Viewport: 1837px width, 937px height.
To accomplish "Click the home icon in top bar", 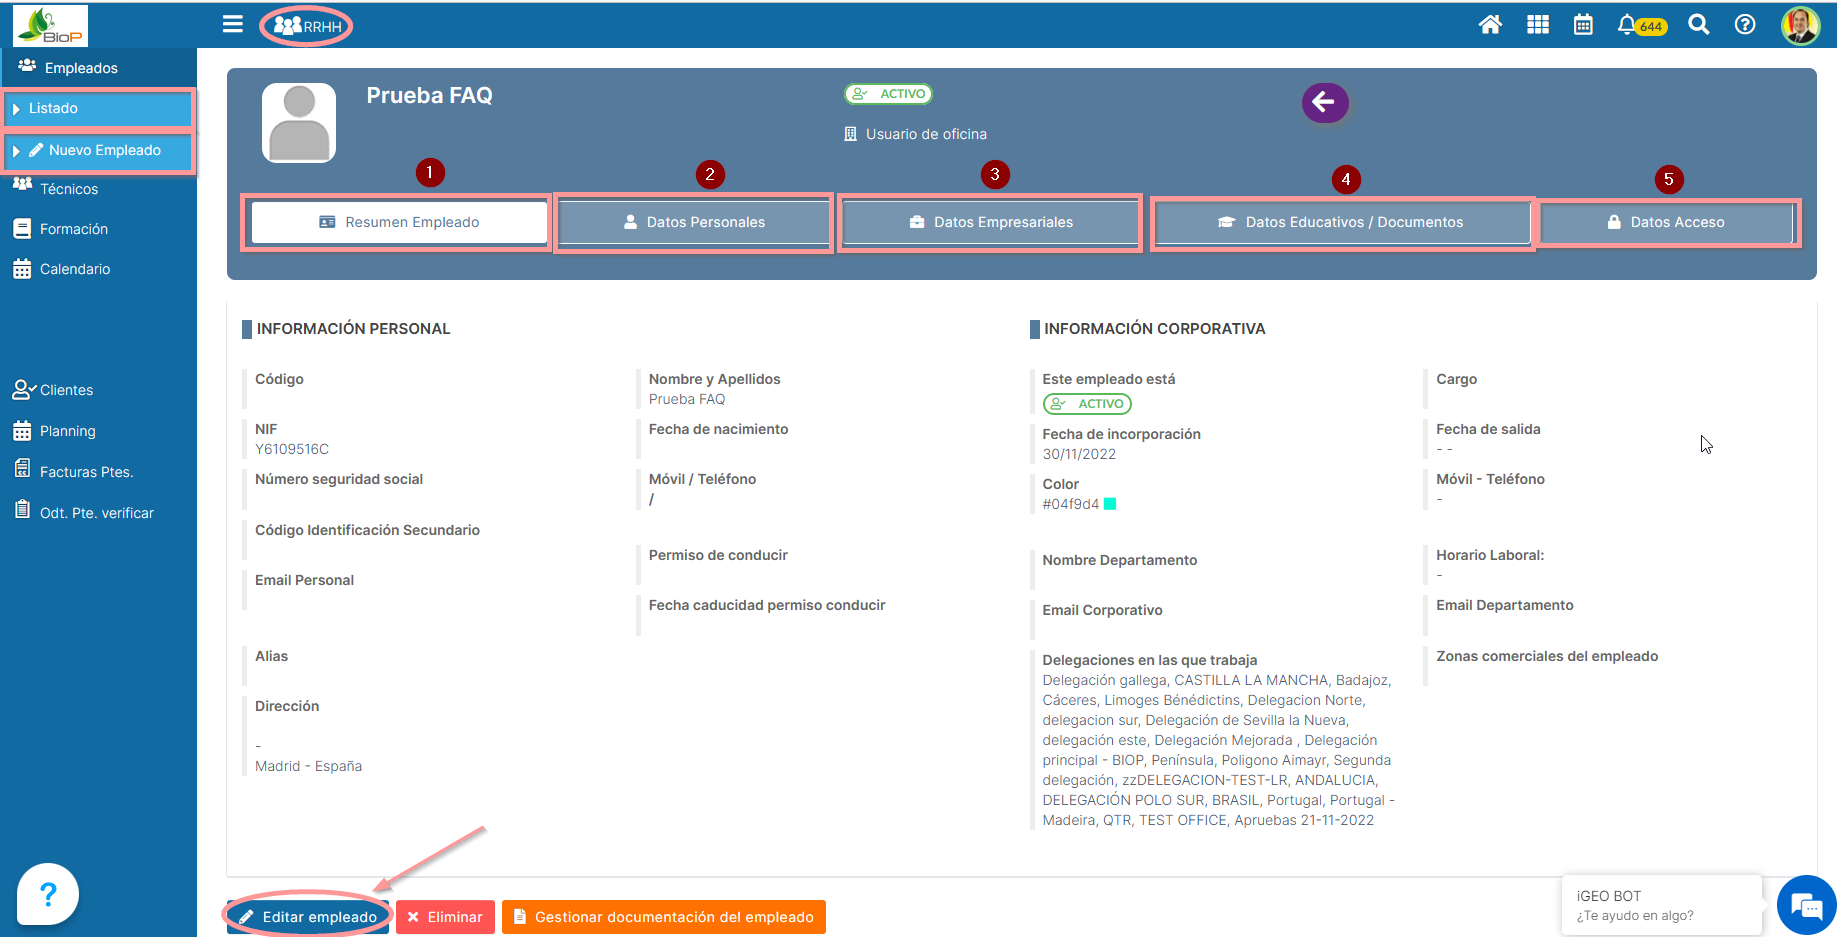I will (1490, 25).
